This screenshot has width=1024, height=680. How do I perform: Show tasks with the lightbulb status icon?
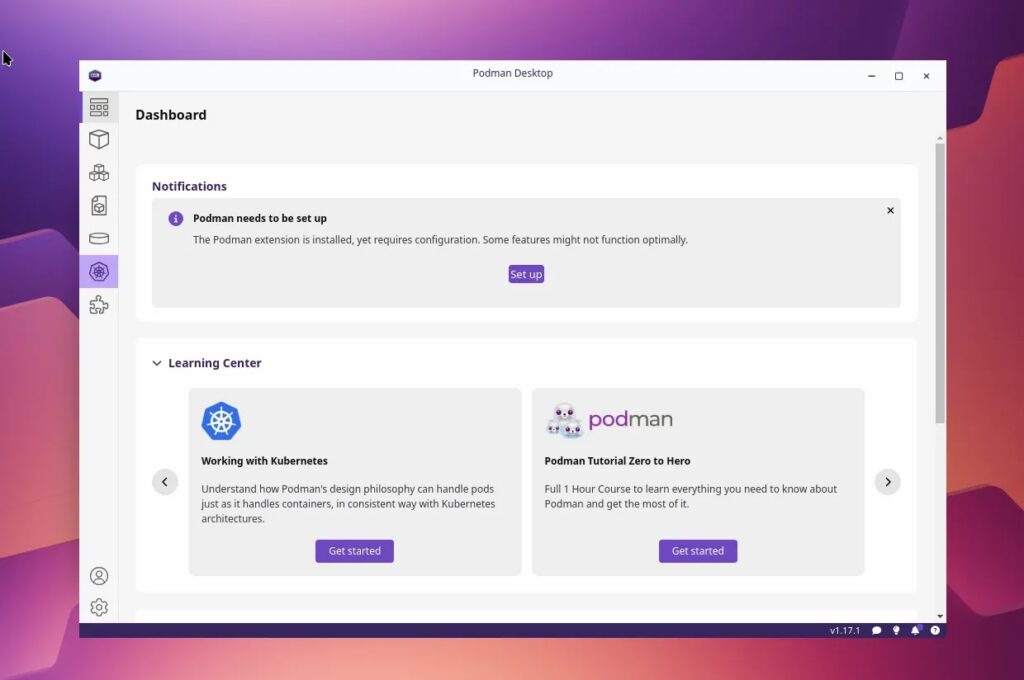pos(896,630)
